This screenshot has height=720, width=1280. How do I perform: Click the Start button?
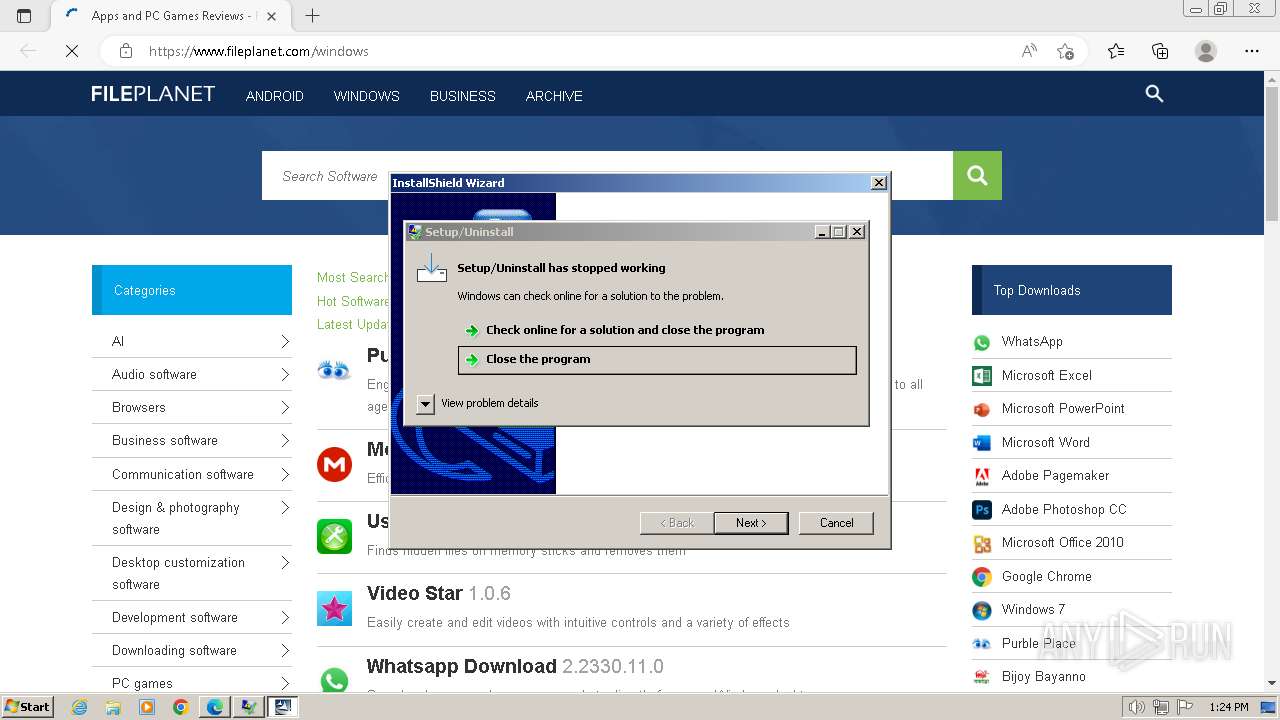tap(27, 707)
